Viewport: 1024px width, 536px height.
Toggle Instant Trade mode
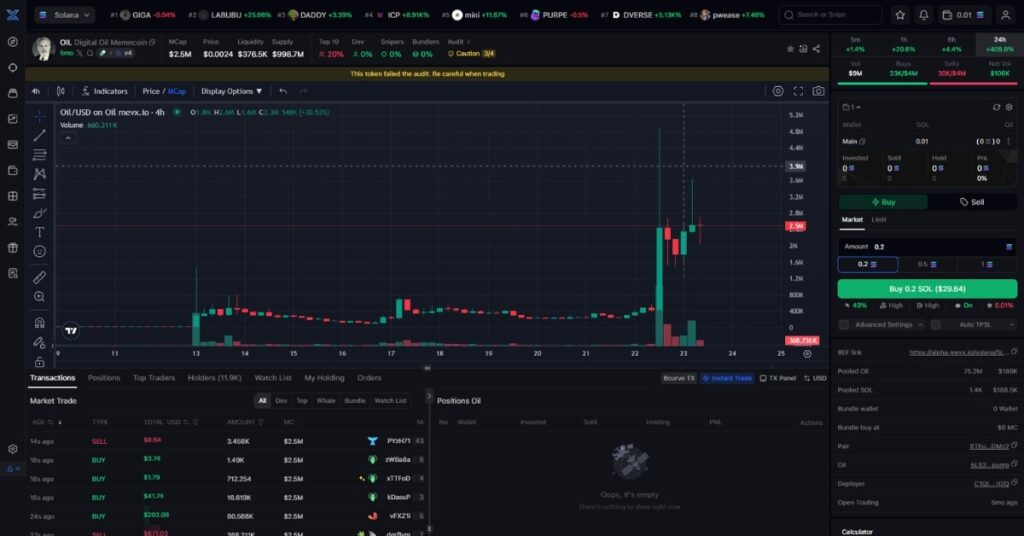pyautogui.click(x=727, y=378)
